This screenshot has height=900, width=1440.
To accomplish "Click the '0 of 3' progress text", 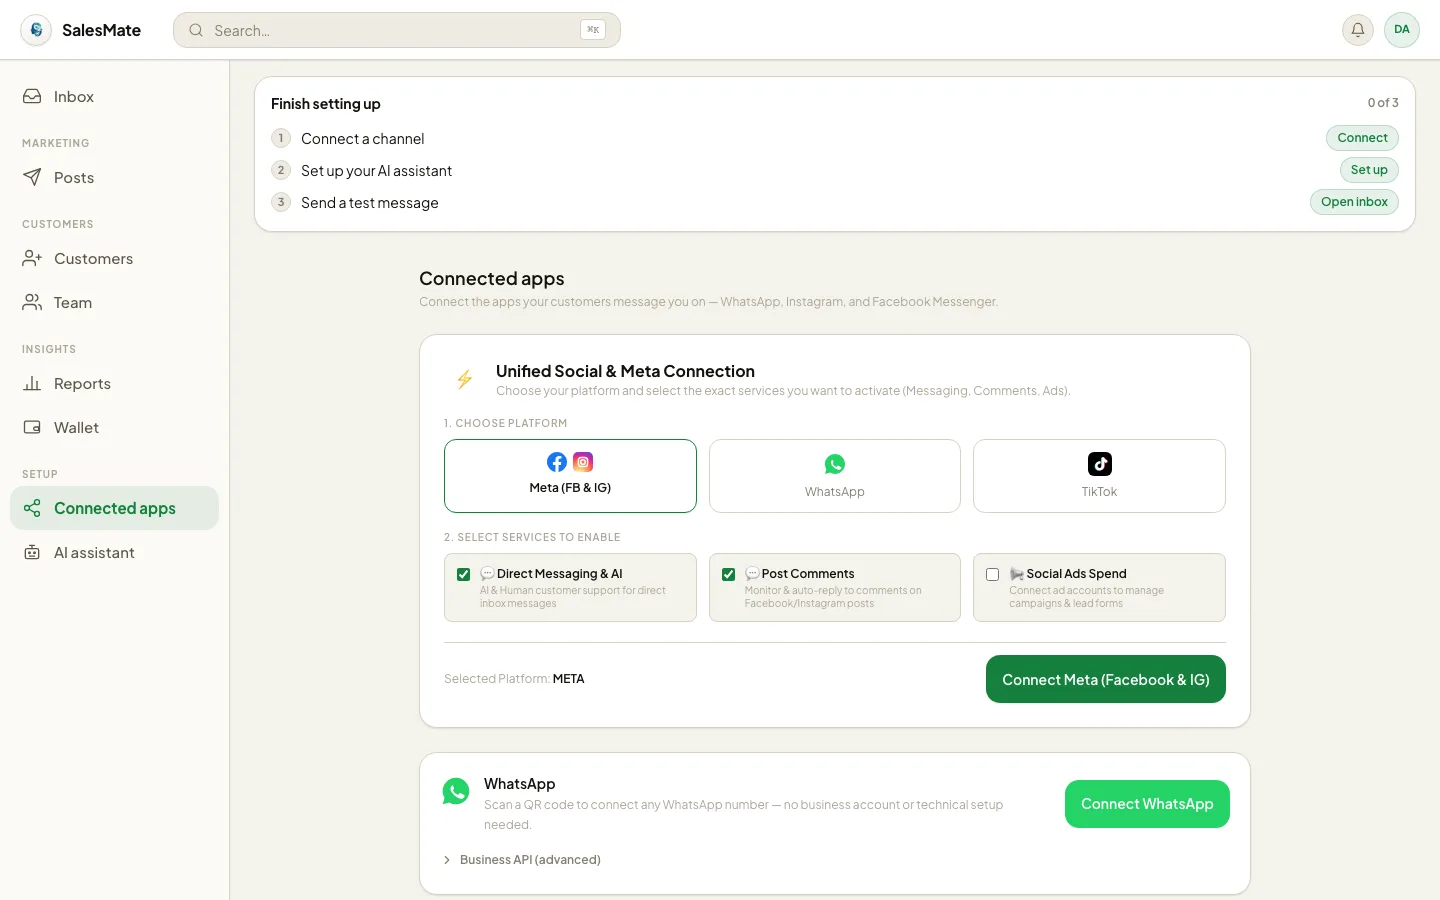I will (1383, 103).
